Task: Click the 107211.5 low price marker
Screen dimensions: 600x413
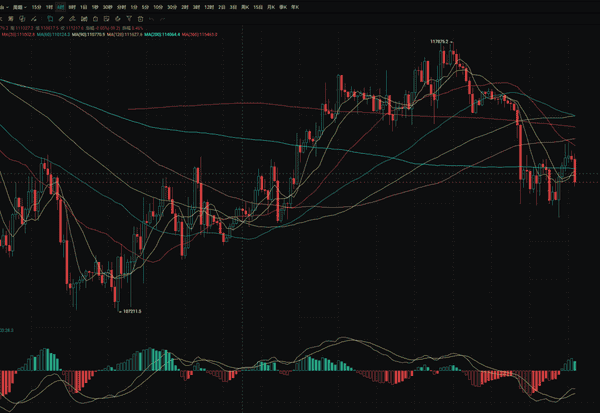Action: tap(131, 311)
